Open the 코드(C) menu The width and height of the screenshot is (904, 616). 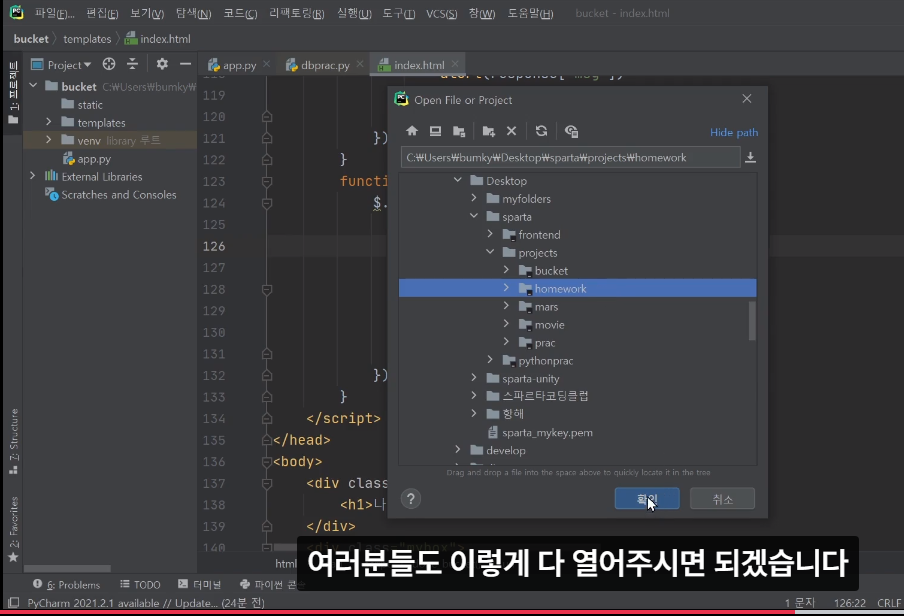240,13
